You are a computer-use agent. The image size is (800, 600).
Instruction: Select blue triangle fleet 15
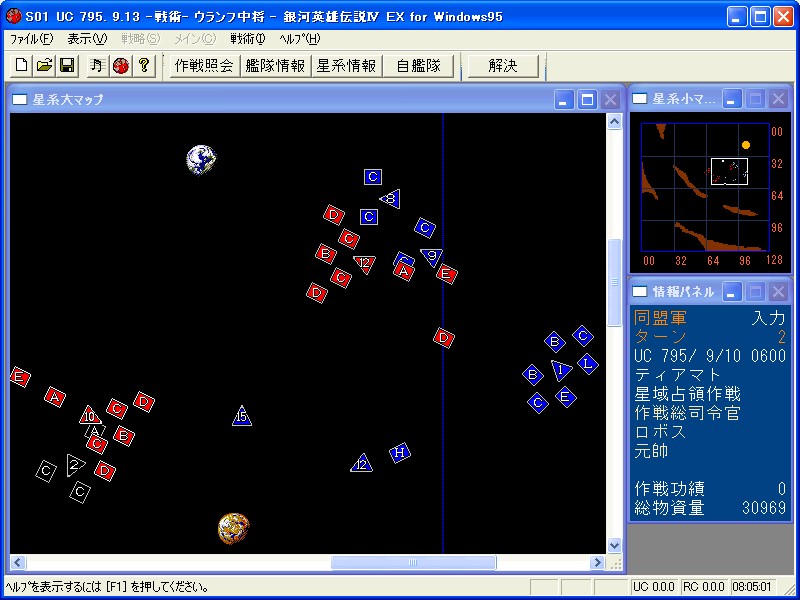tap(242, 416)
